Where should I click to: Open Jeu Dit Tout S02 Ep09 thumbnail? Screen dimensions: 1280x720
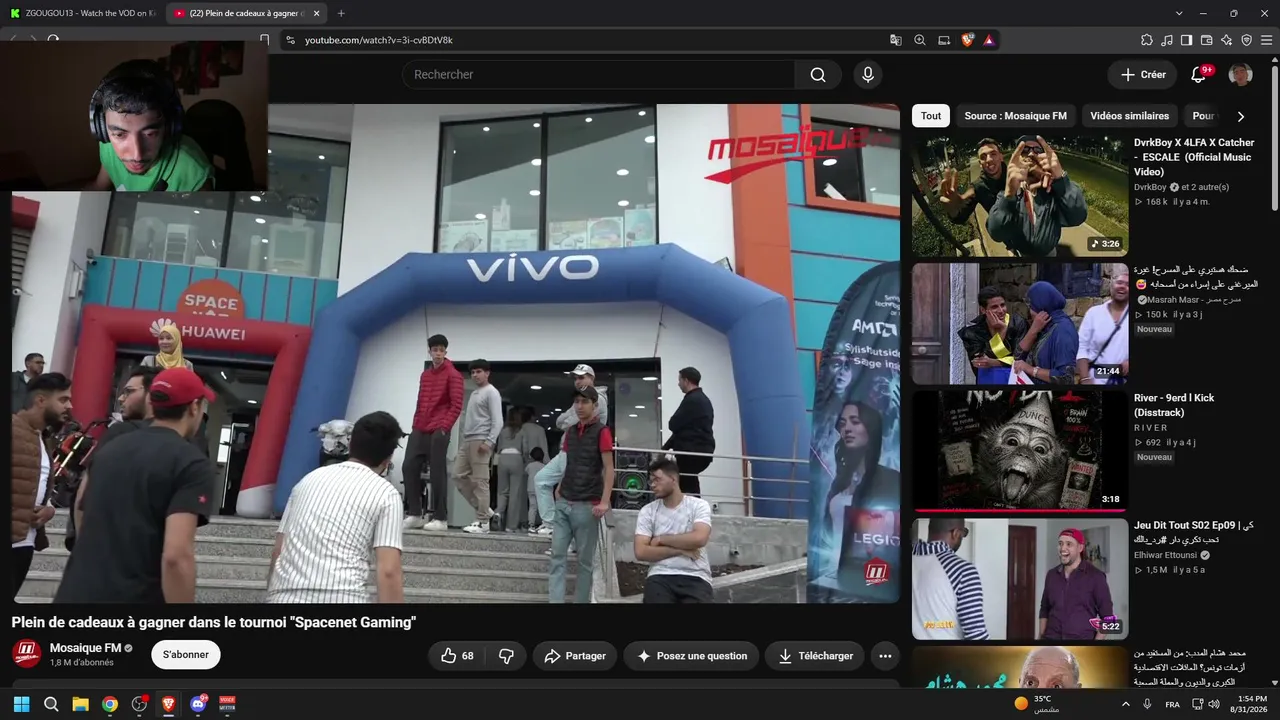pos(1020,579)
